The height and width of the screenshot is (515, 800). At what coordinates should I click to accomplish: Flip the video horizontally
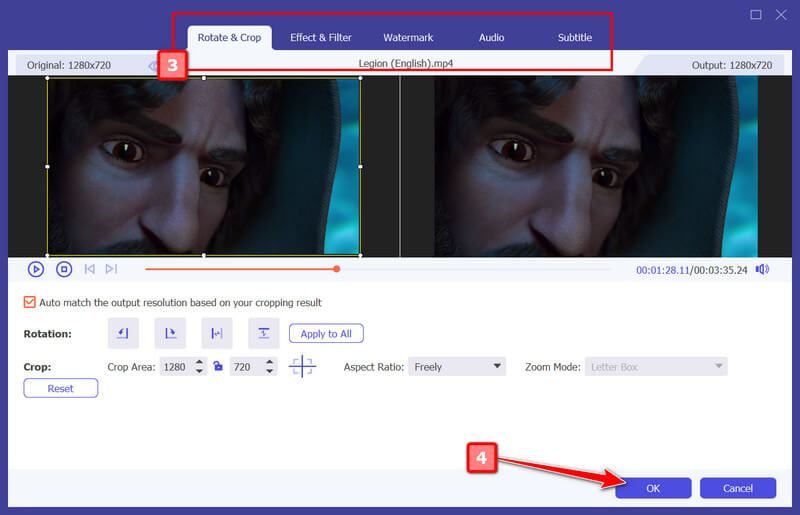216,333
